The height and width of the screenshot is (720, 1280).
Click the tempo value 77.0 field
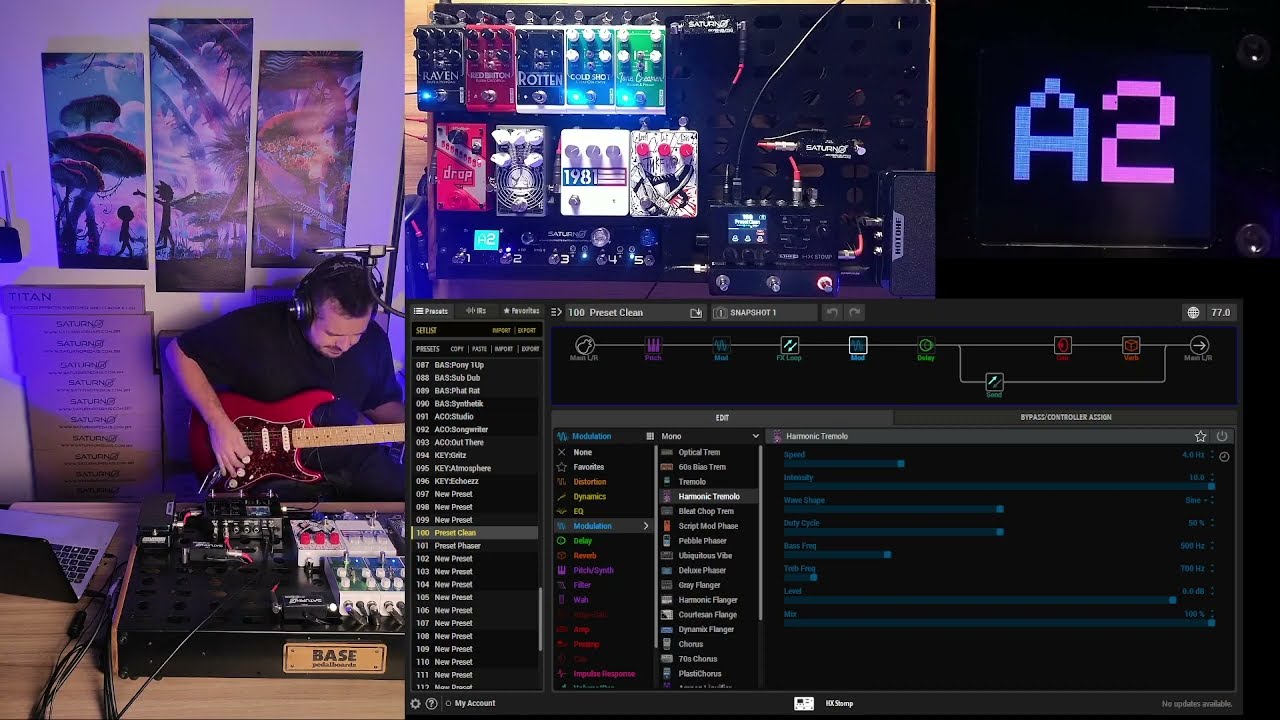point(1221,313)
